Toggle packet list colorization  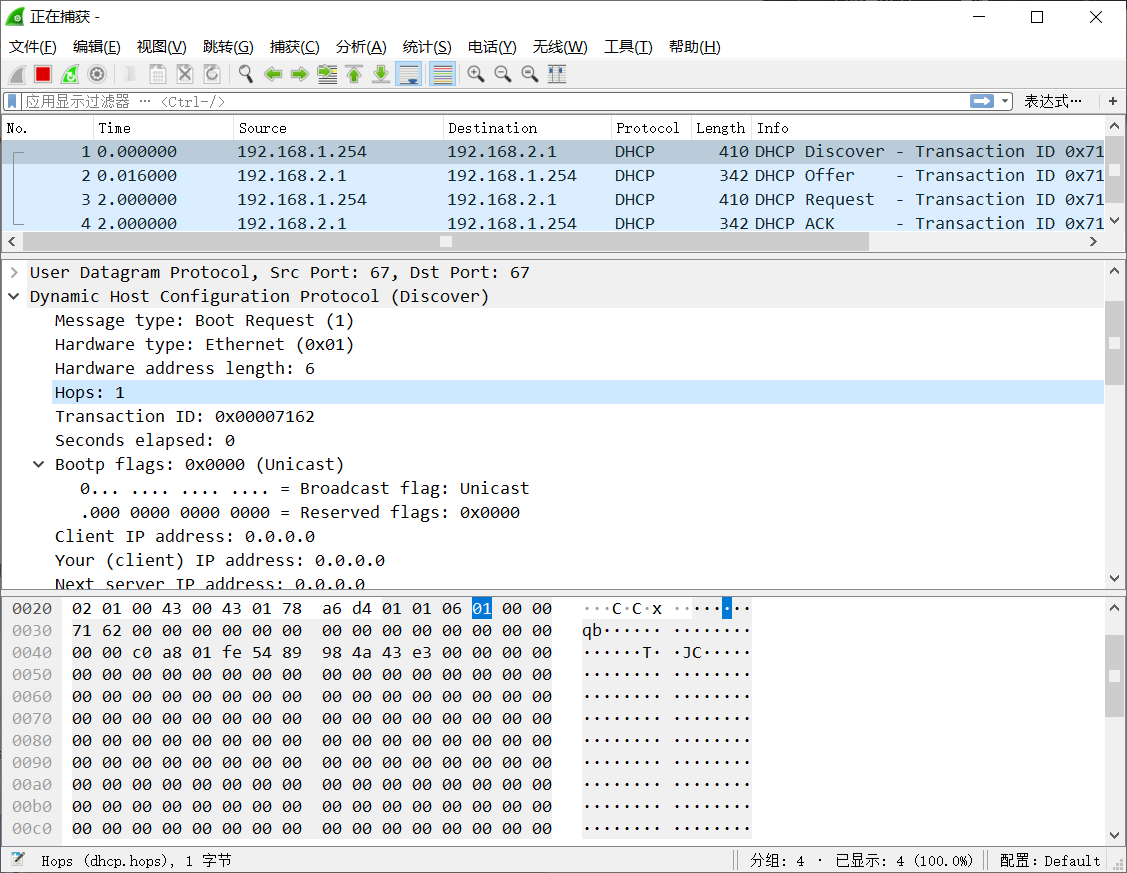coord(443,74)
